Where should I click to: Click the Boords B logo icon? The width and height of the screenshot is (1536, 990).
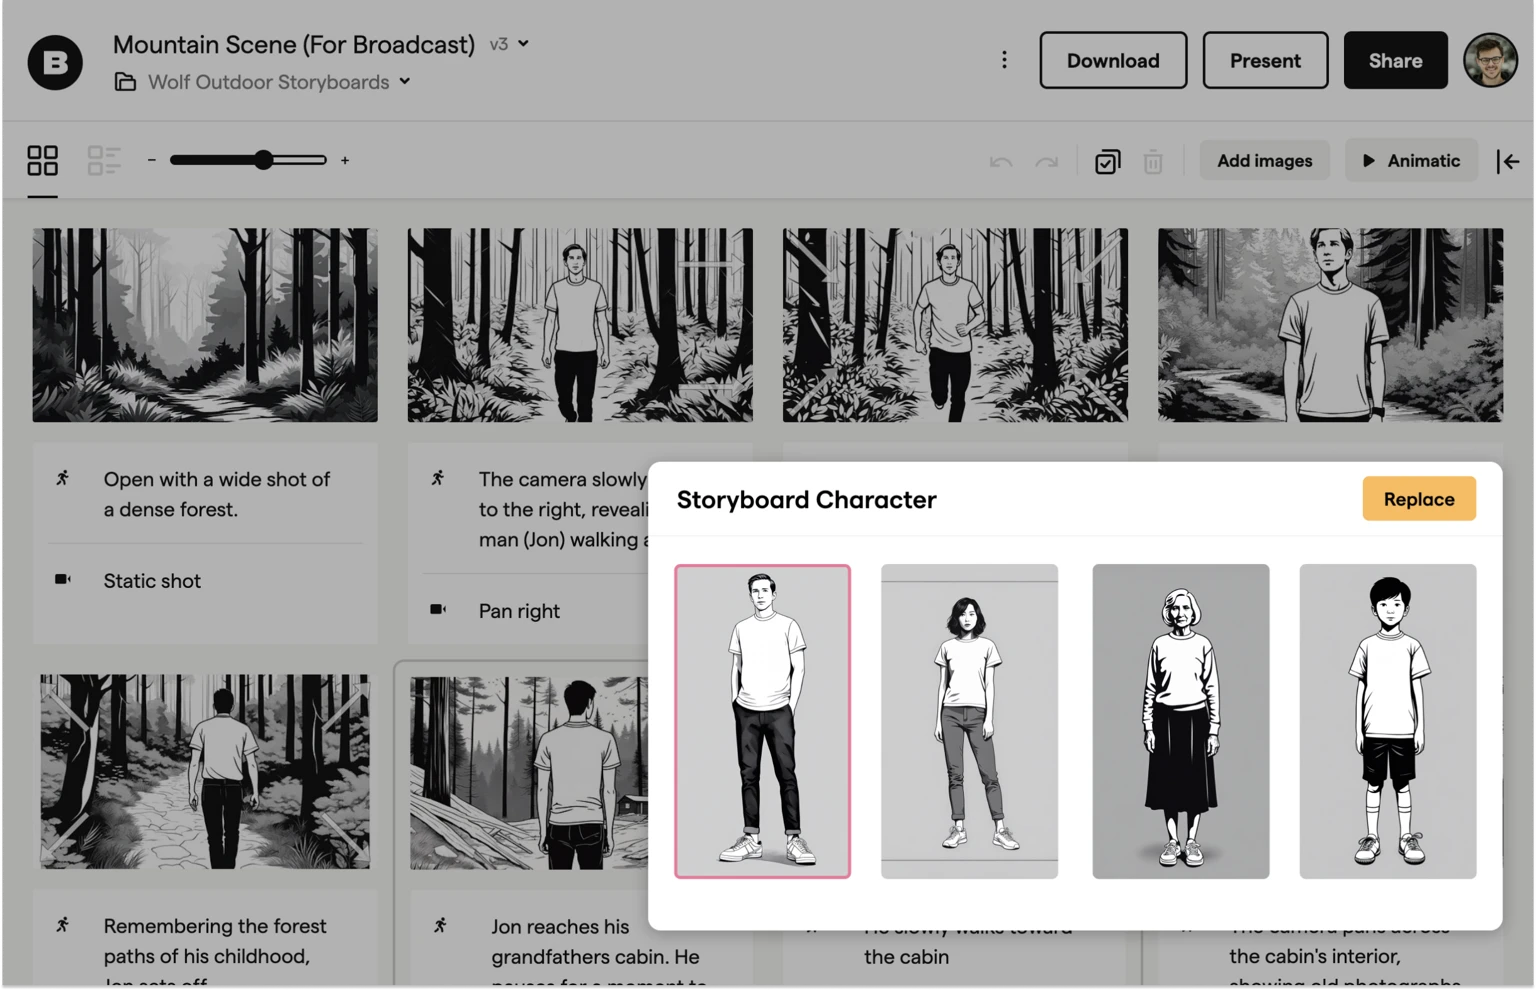click(55, 62)
